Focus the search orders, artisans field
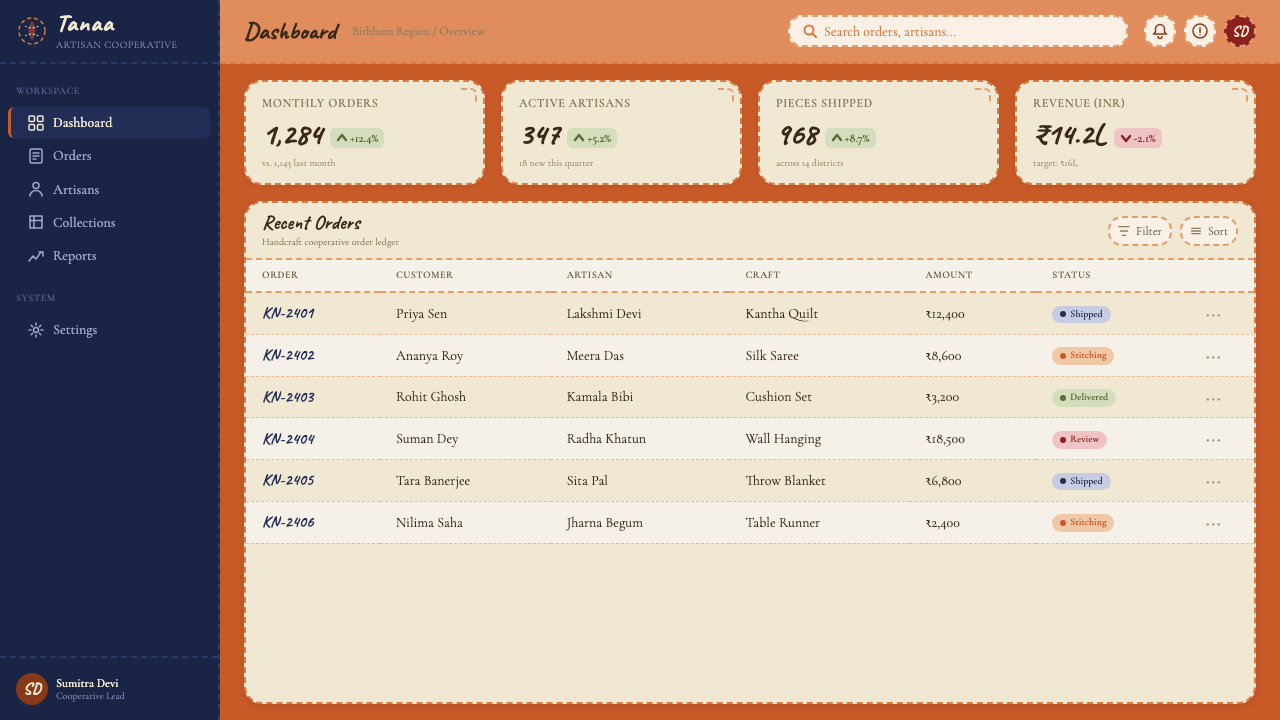The width and height of the screenshot is (1280, 720). [x=958, y=31]
